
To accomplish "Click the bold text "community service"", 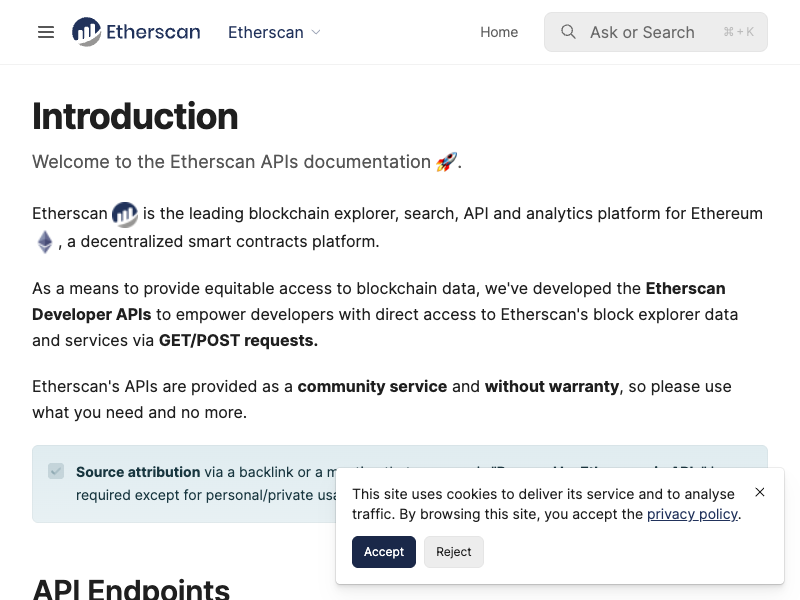I will click(x=372, y=386).
